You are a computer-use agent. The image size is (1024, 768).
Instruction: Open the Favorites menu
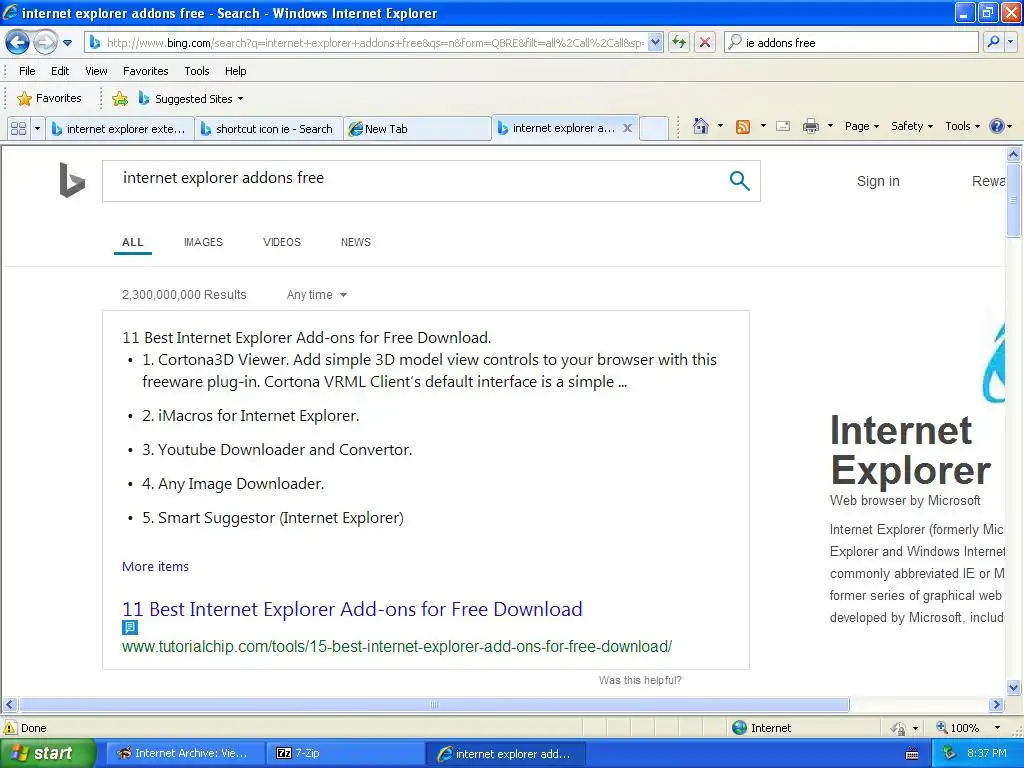(146, 71)
